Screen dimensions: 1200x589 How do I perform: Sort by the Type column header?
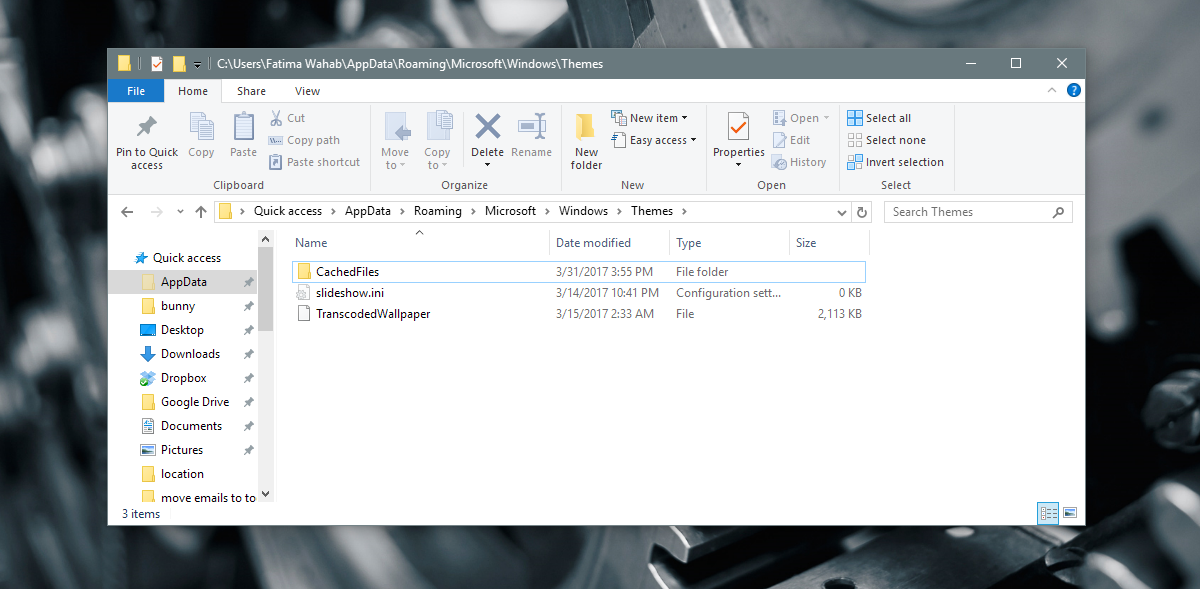(x=729, y=243)
